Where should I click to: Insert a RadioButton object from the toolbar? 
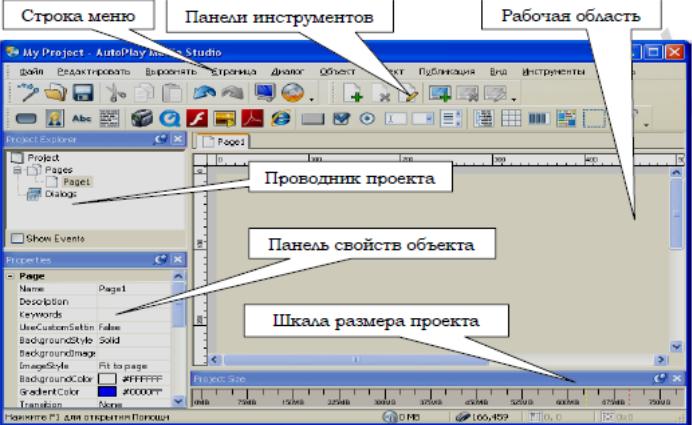[x=367, y=118]
